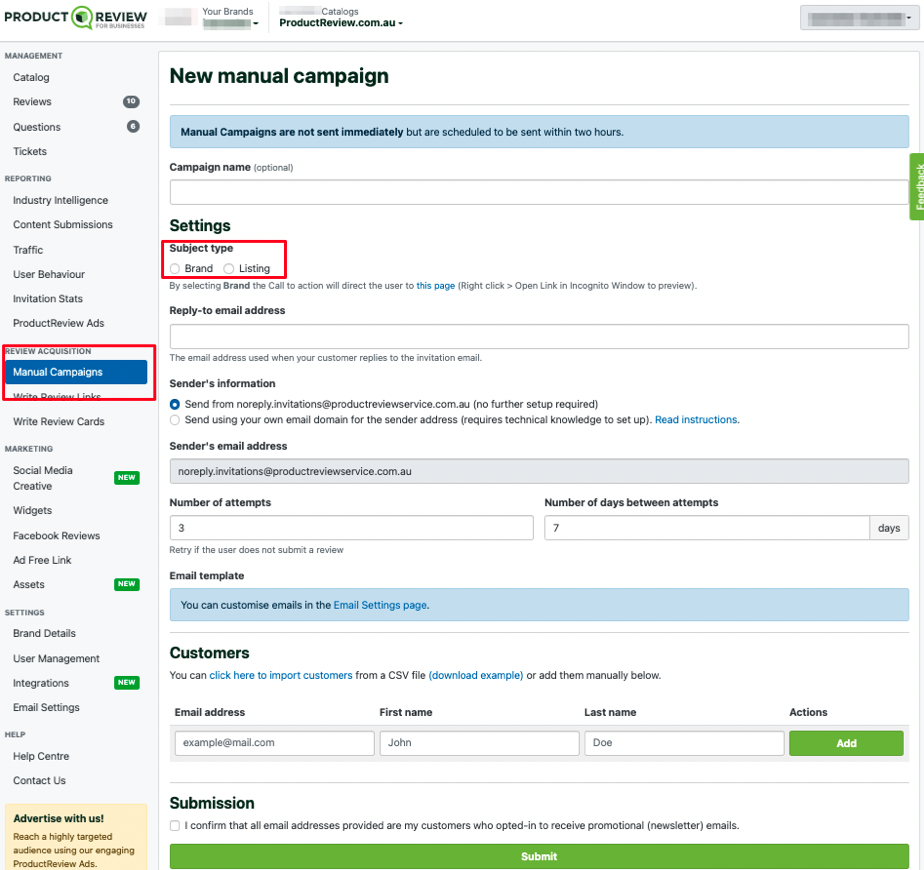Focus the First name field
The image size is (924, 870).
coord(479,743)
